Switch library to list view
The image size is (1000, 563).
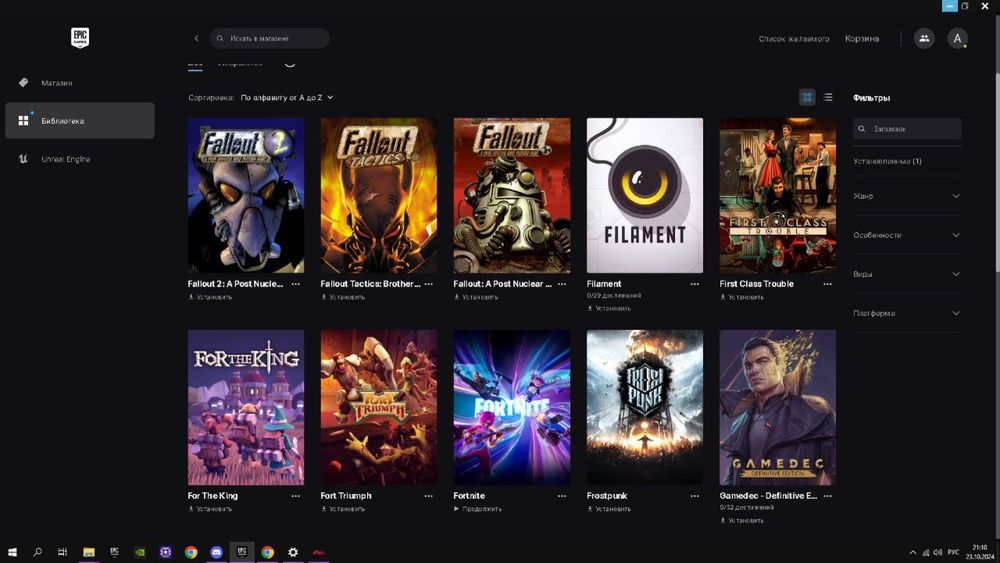click(828, 97)
